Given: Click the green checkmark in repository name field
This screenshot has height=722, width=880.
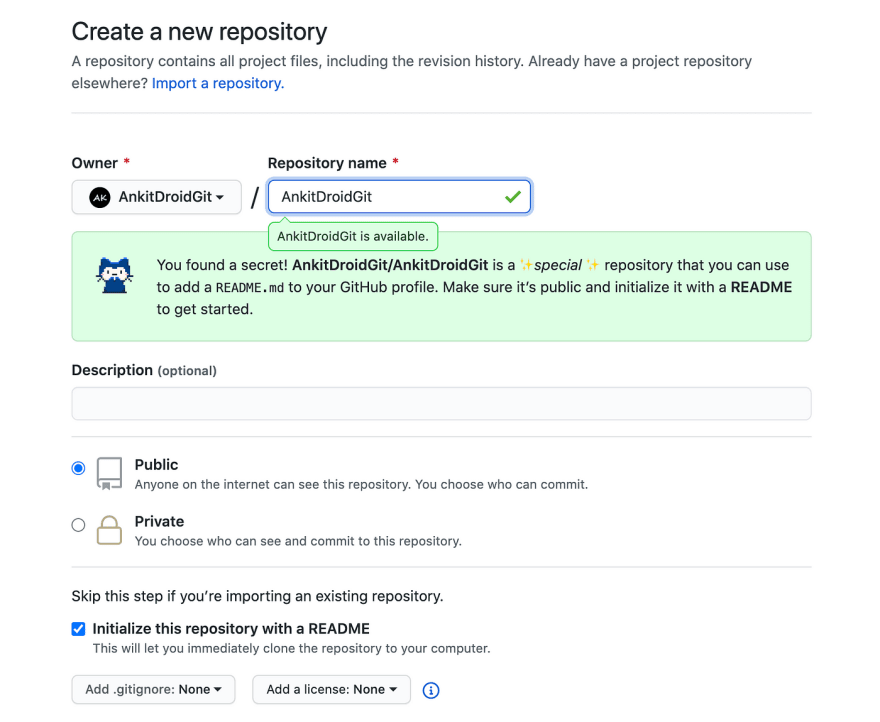Looking at the screenshot, I should click(512, 197).
